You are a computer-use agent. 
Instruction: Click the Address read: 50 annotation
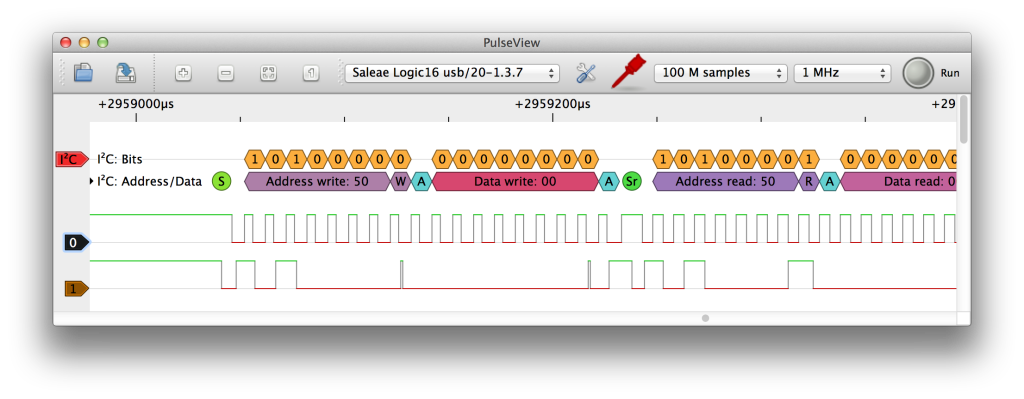(x=726, y=182)
